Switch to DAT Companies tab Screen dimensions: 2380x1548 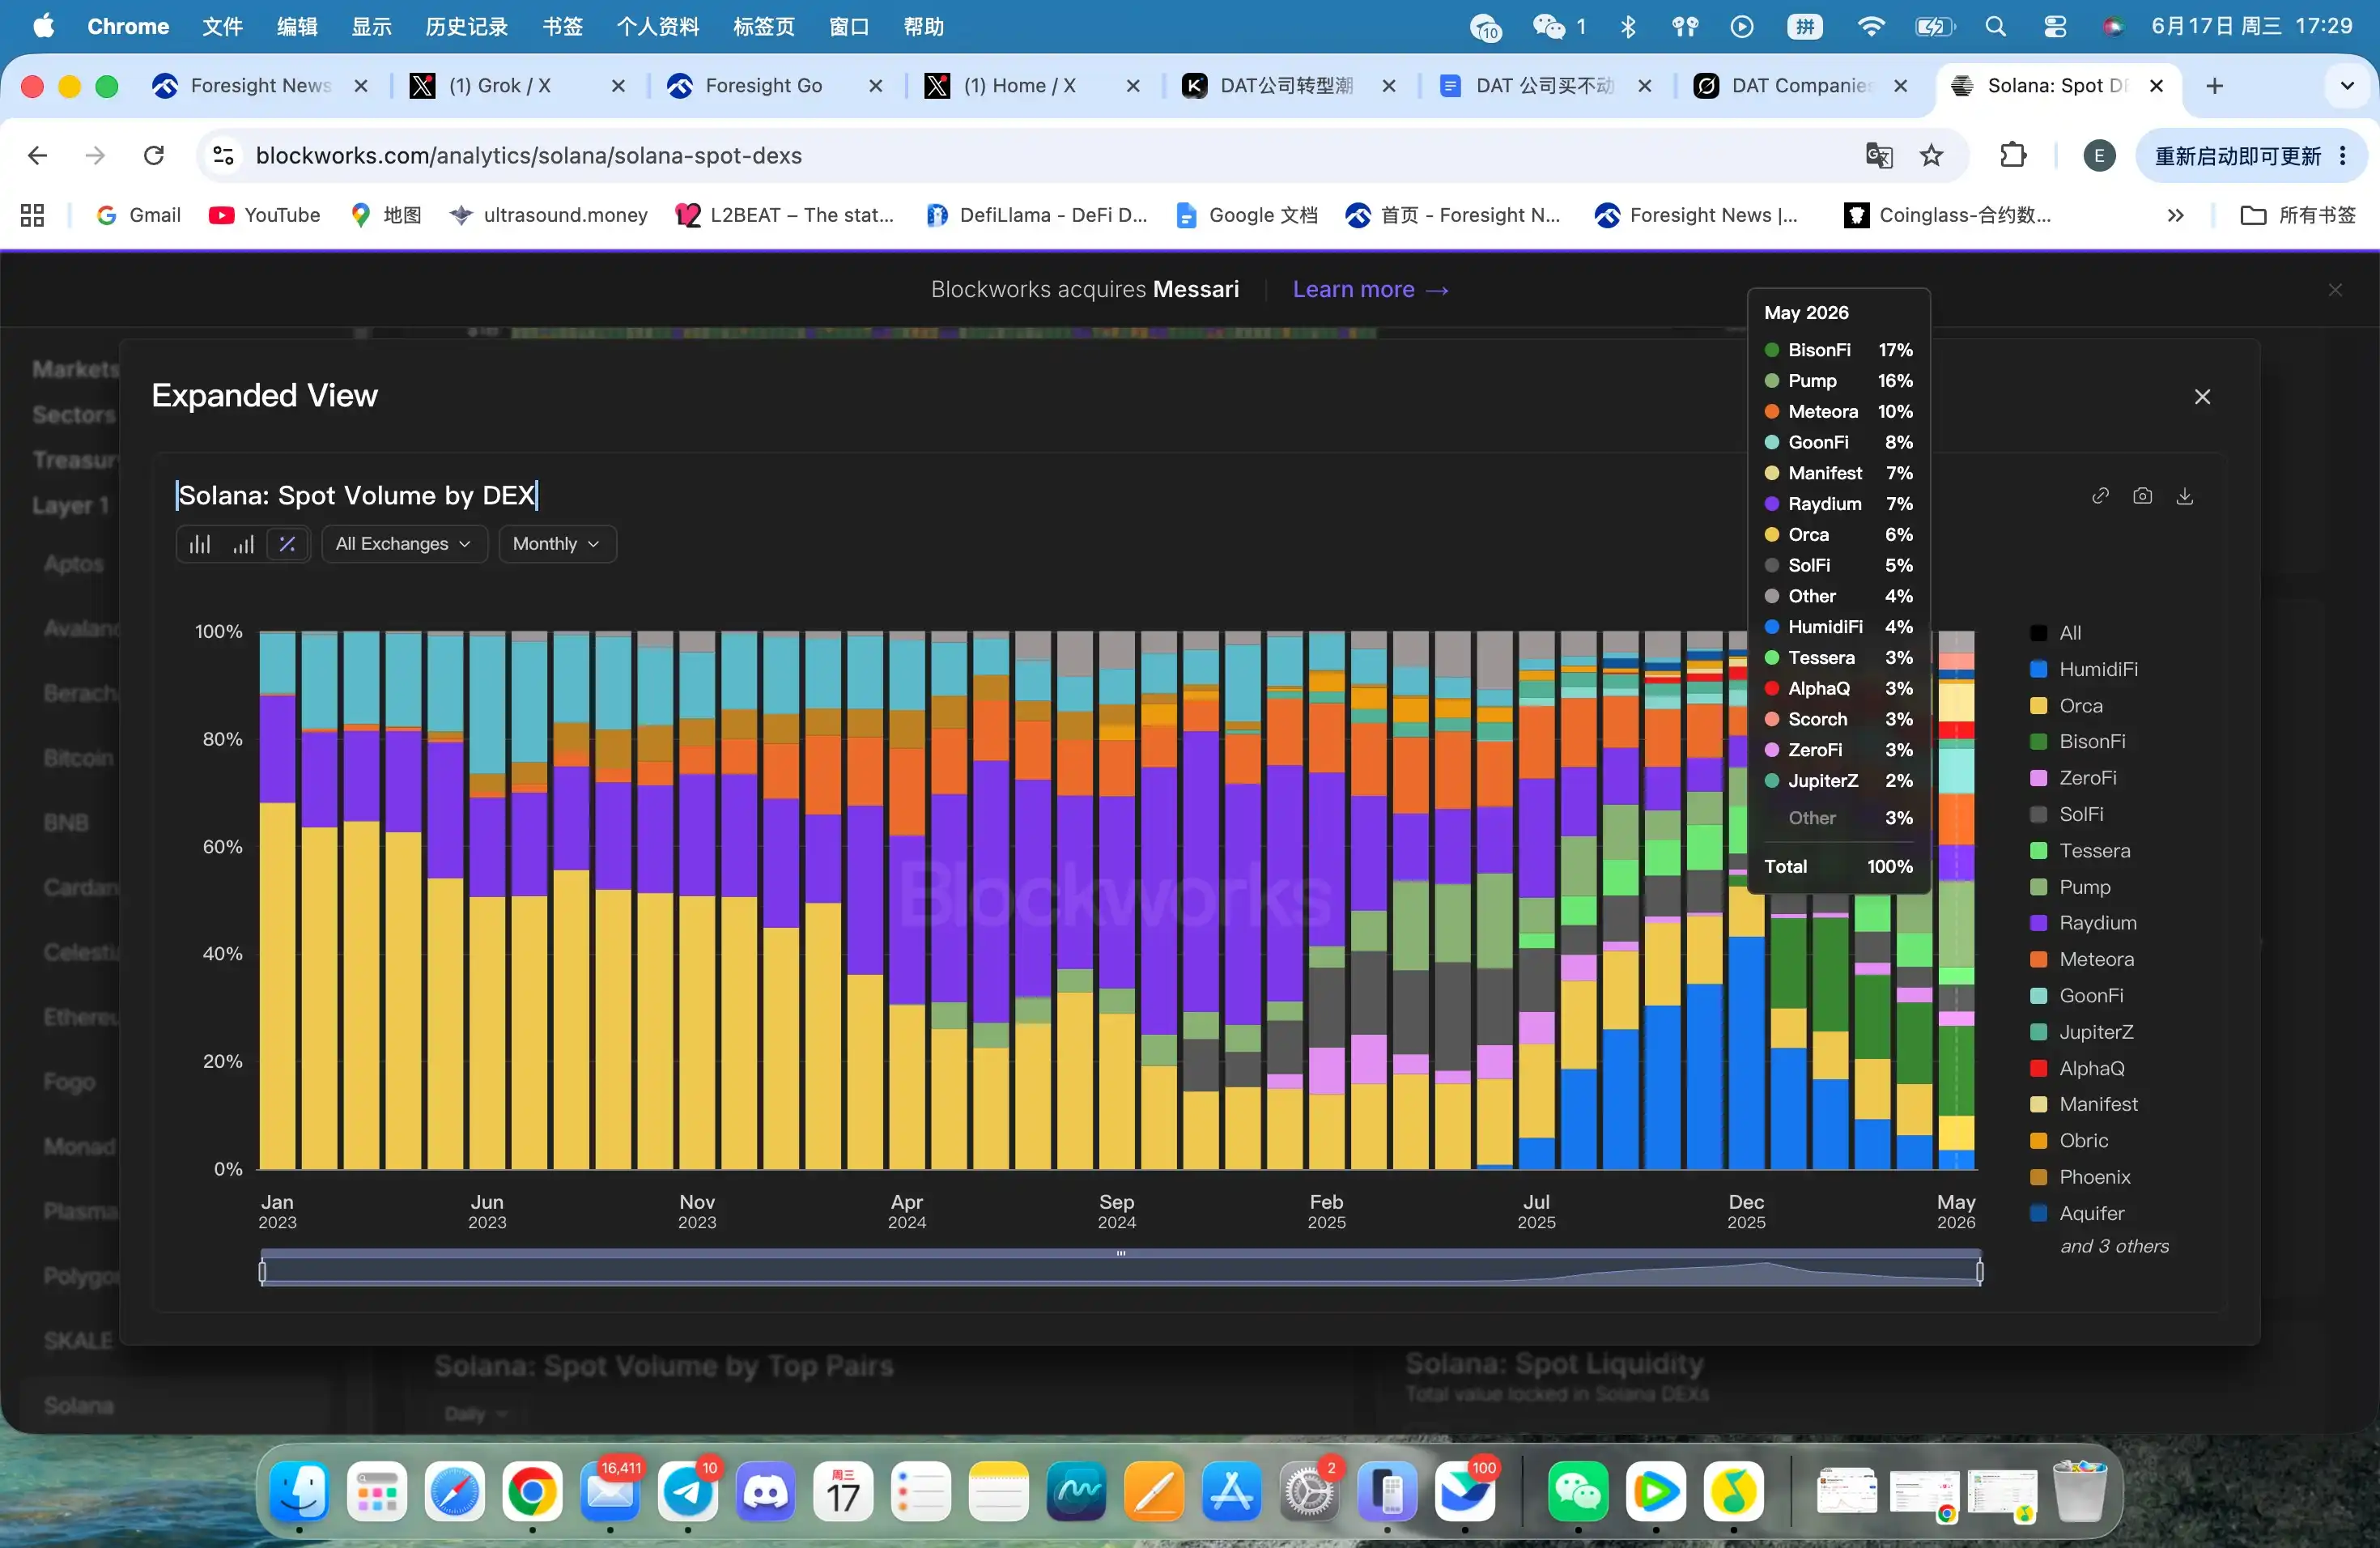point(1801,86)
